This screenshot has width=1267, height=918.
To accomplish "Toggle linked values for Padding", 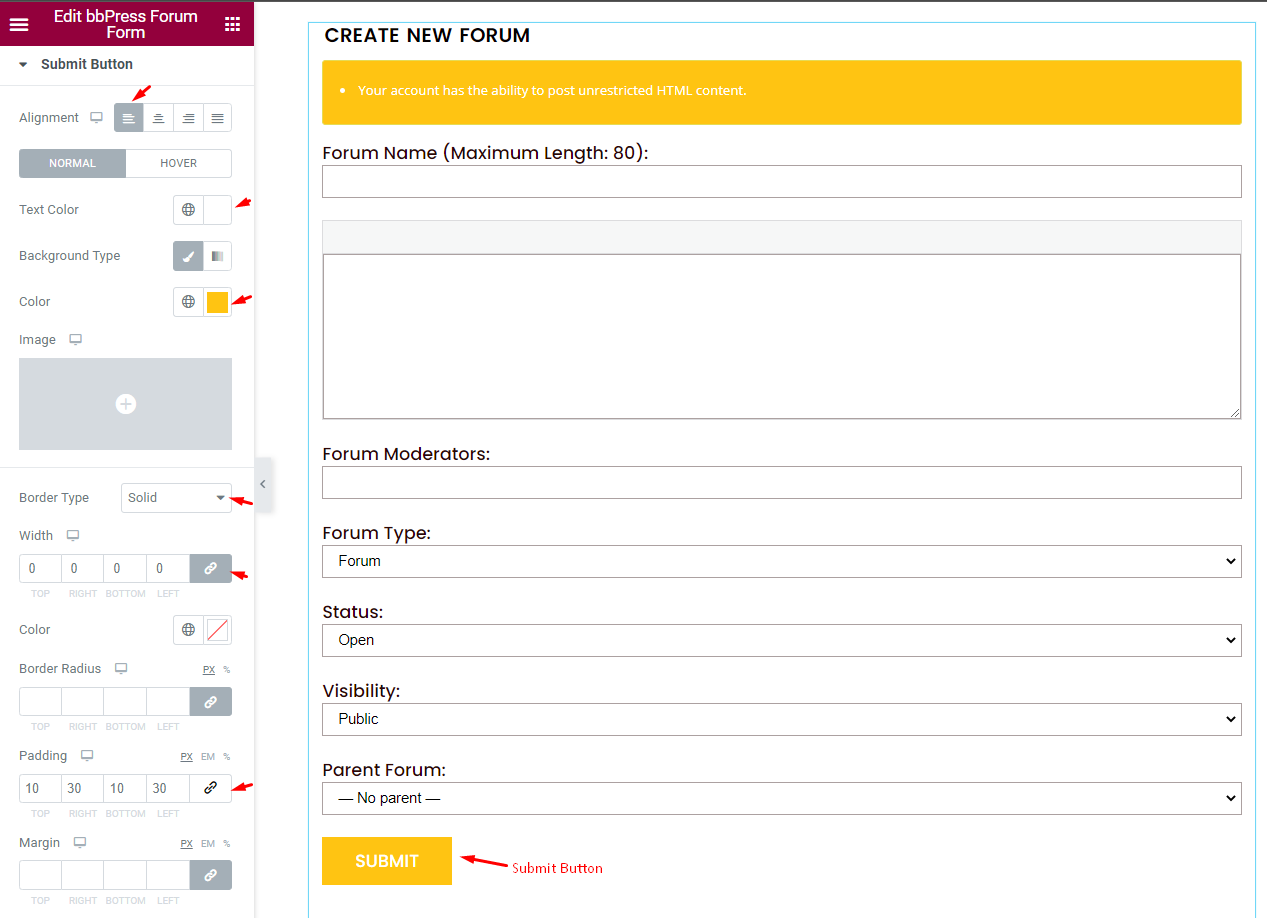I will pos(210,788).
